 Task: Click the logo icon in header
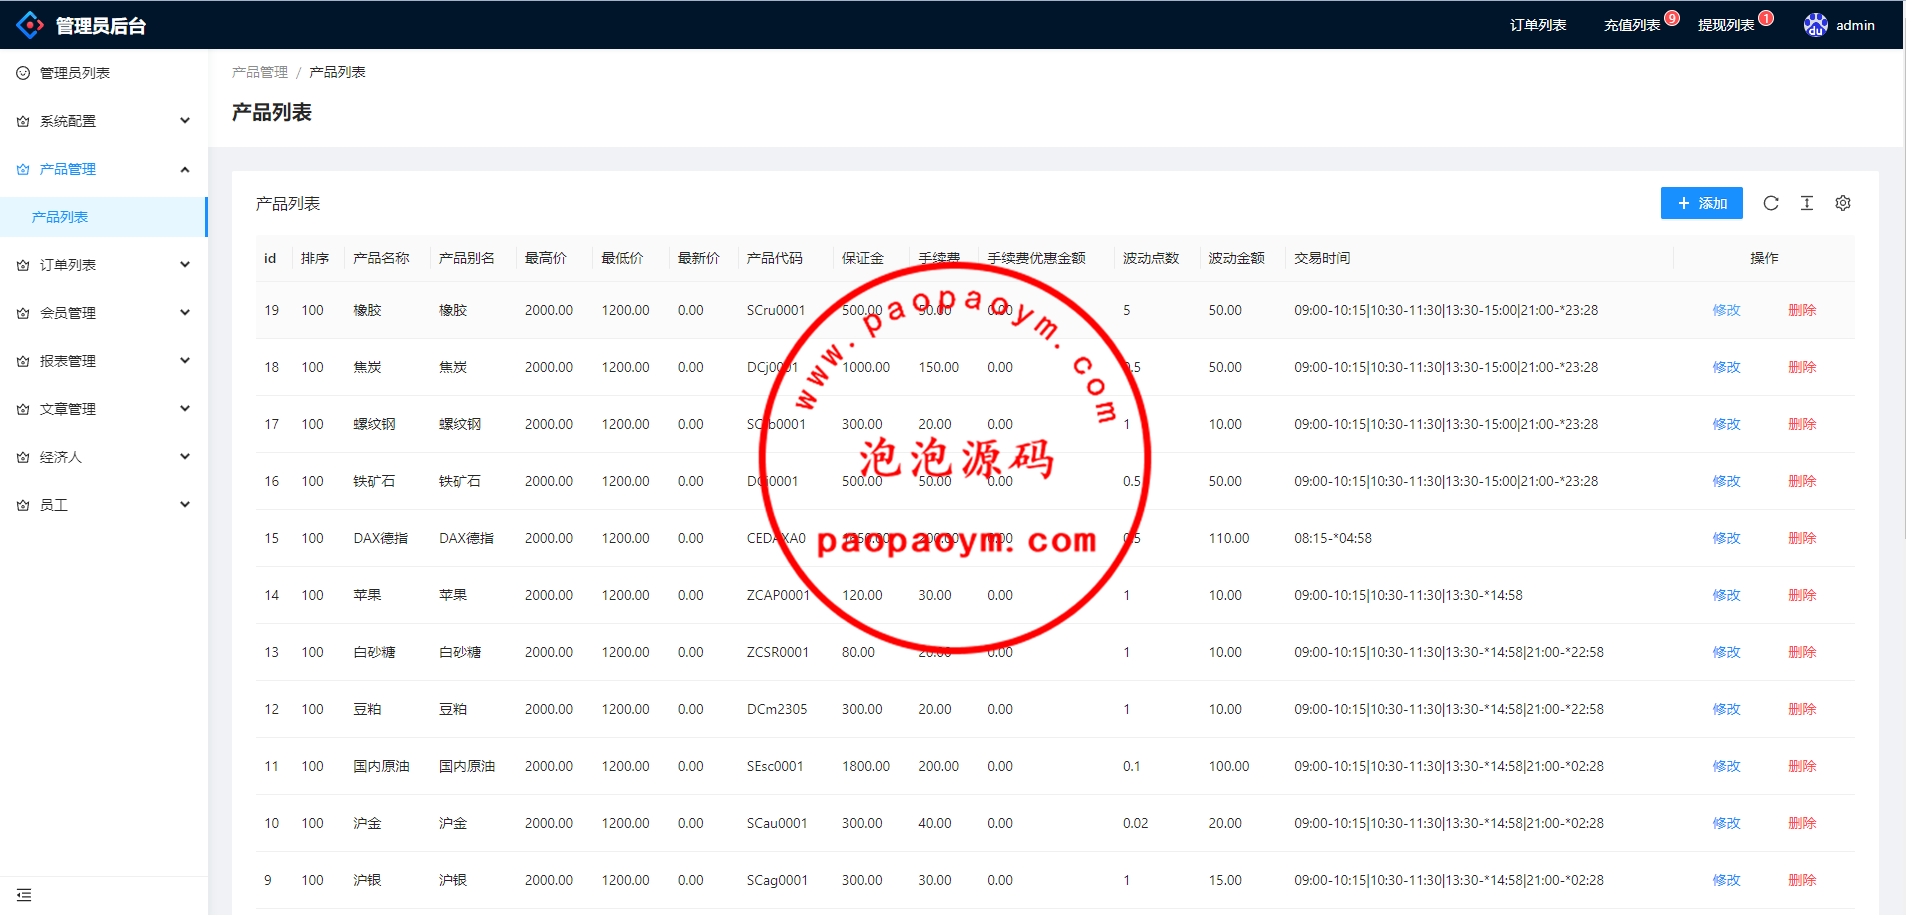click(30, 25)
